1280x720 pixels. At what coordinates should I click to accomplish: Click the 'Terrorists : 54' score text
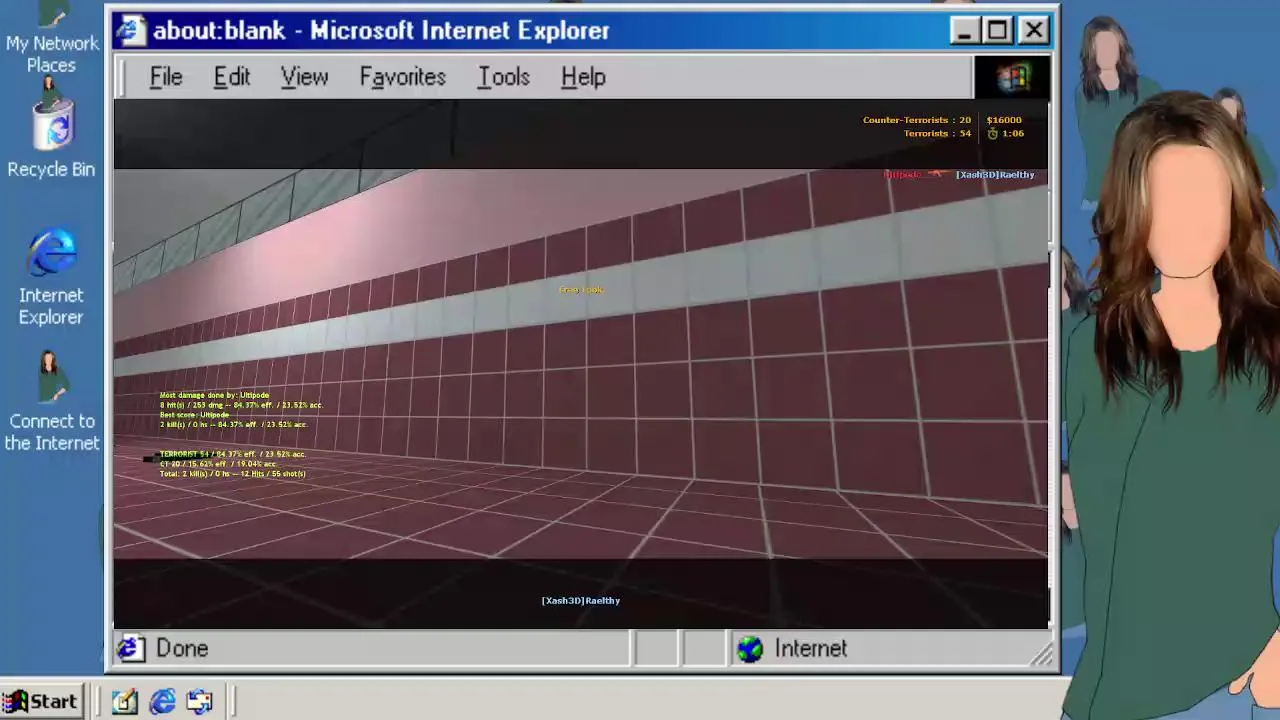(937, 133)
